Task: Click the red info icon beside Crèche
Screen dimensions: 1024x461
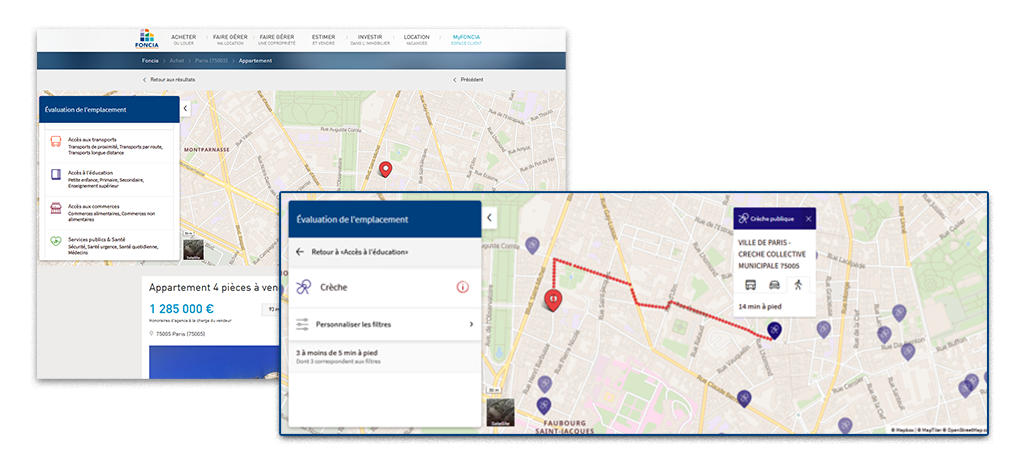Action: pos(462,287)
